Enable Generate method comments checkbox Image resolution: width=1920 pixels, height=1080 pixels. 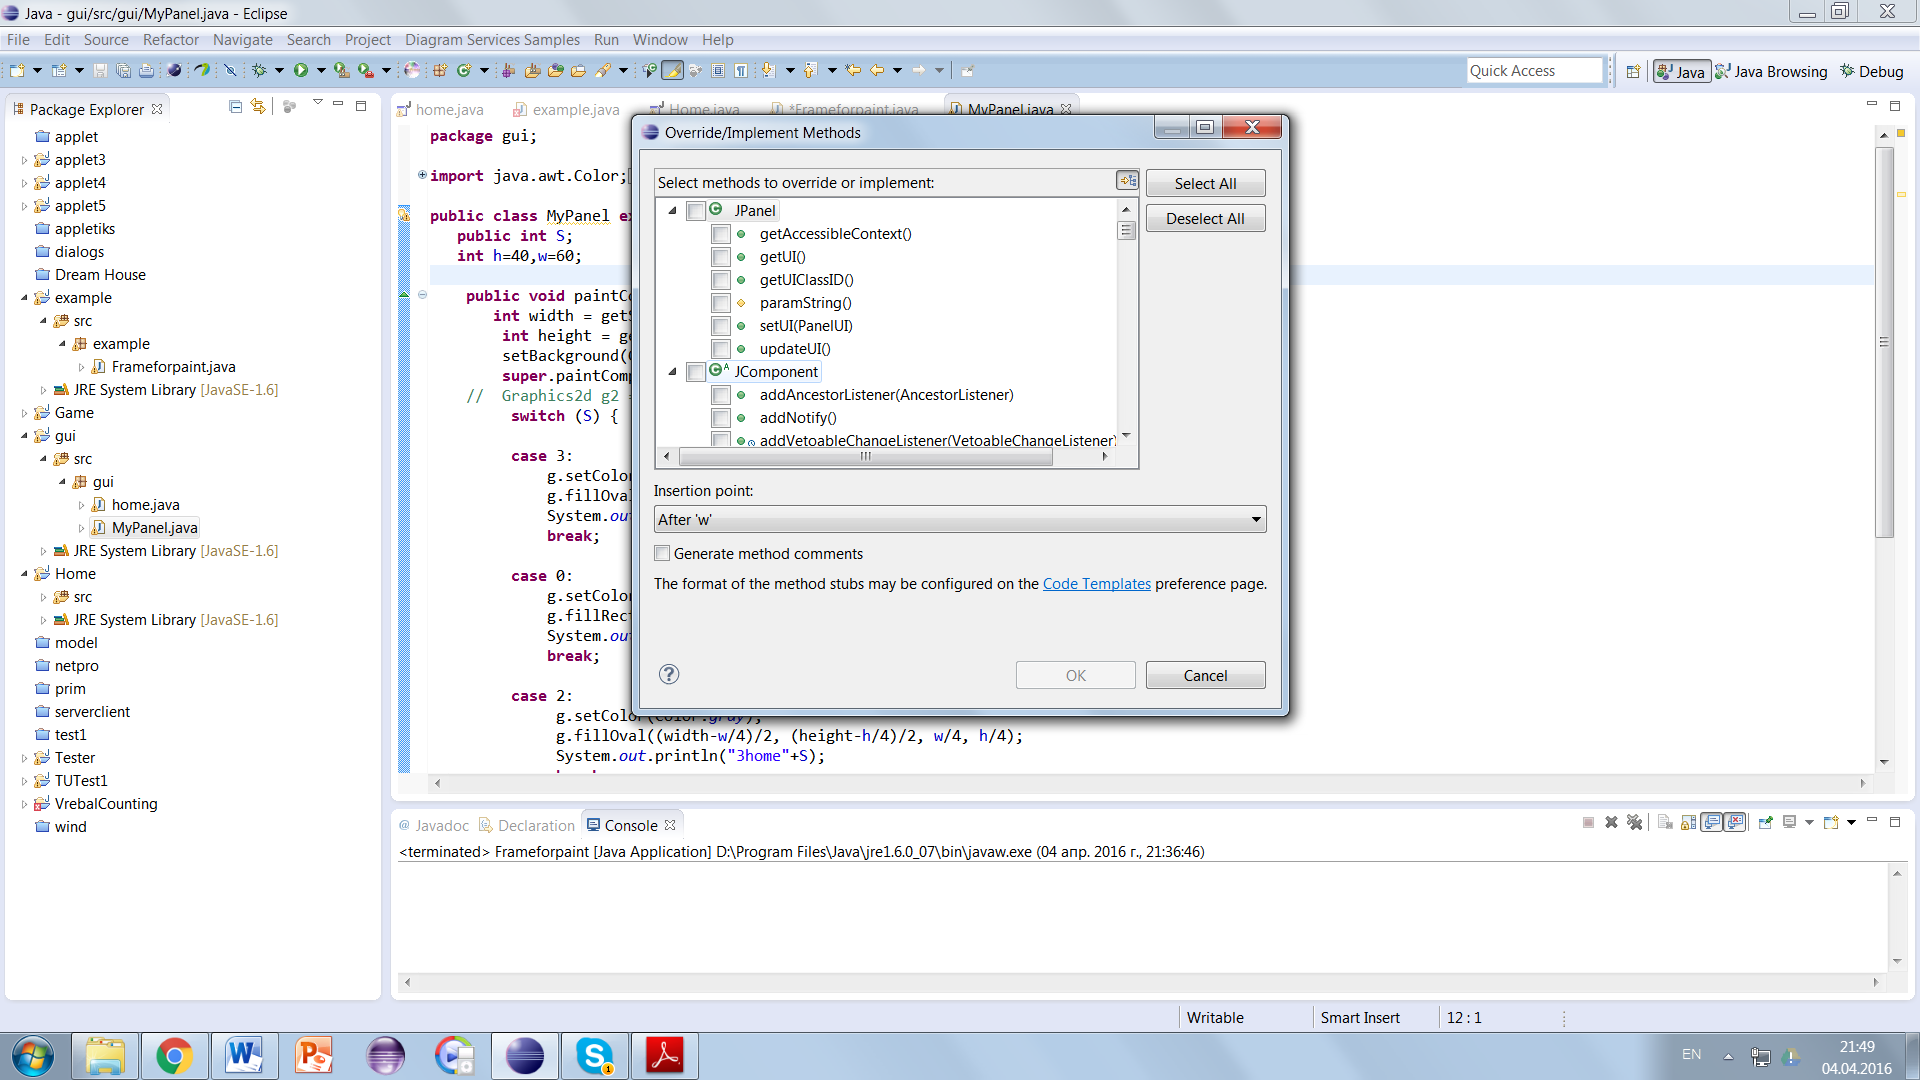pyautogui.click(x=662, y=553)
